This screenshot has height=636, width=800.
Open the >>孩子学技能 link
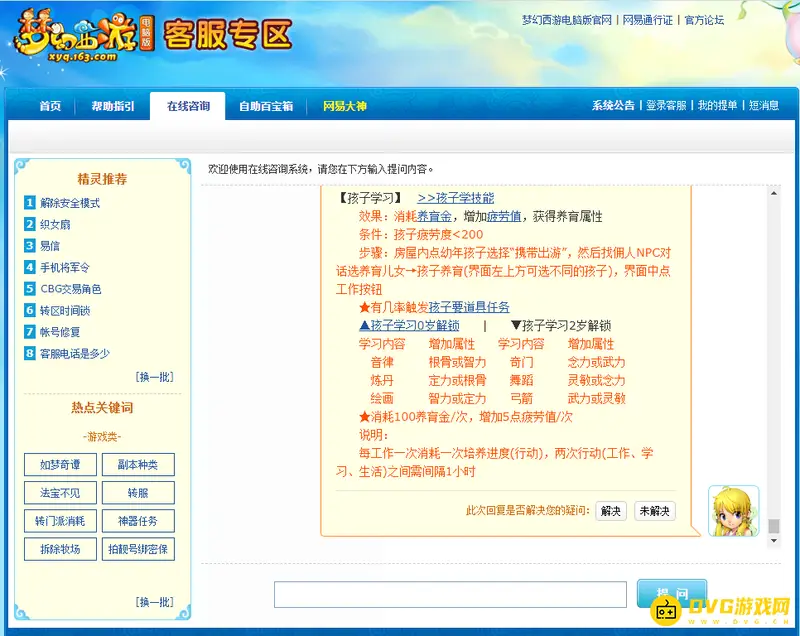[456, 198]
